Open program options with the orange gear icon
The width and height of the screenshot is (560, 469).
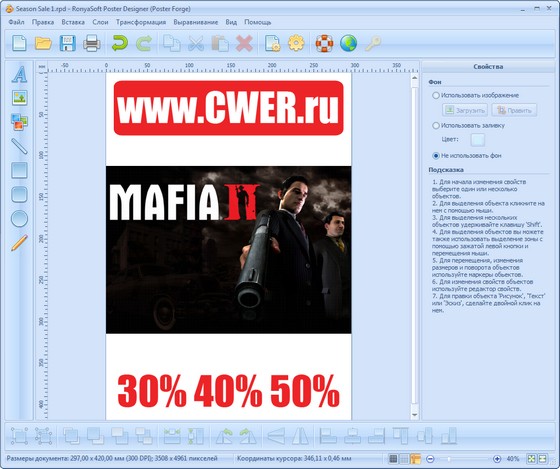[x=296, y=43]
